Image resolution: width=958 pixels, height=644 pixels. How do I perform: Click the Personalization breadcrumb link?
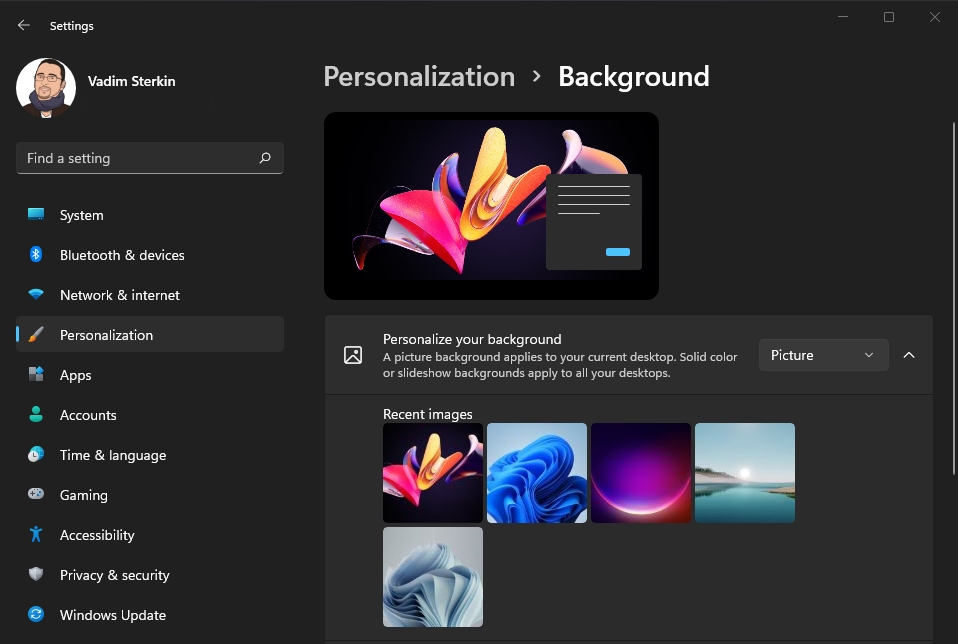(419, 77)
